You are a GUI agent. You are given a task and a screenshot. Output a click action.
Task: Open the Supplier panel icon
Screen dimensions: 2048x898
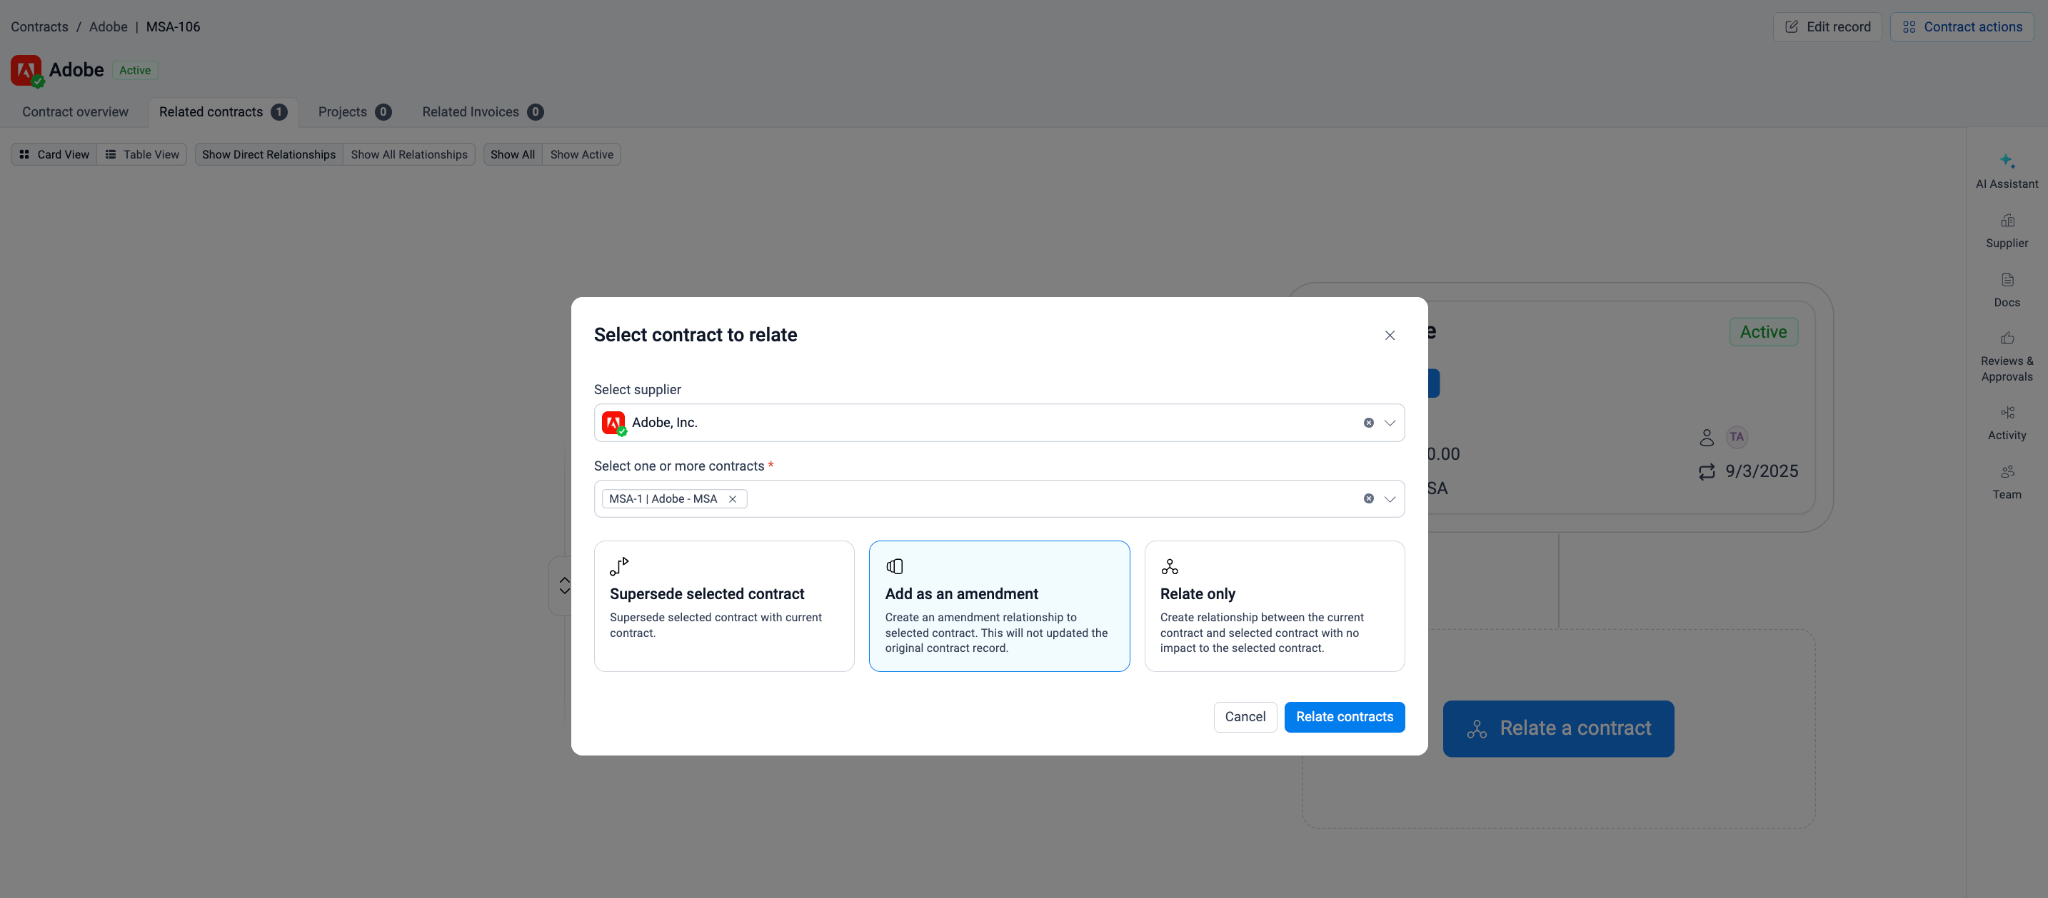(2006, 221)
